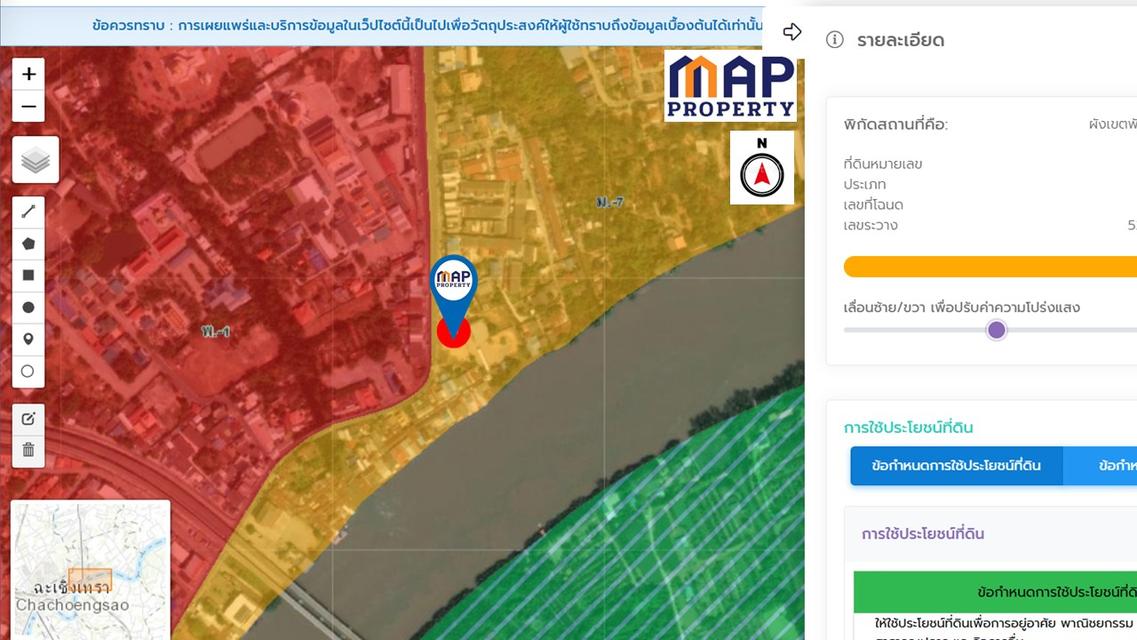Viewport: 1137px width, 640px height.
Task: Select the draw circle tool
Action: [28, 307]
